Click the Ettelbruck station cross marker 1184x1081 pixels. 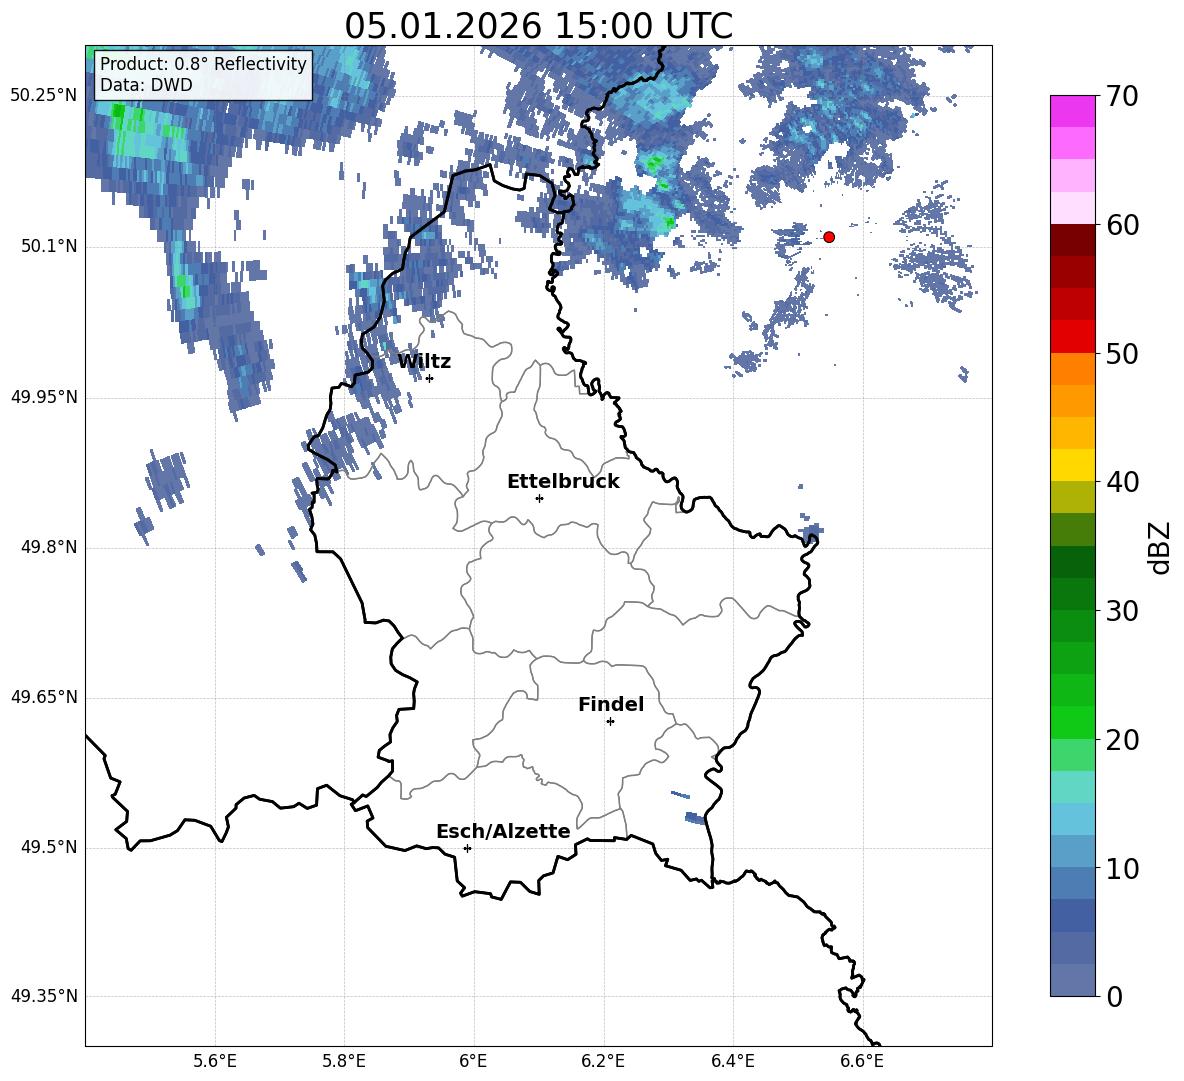coord(539,498)
